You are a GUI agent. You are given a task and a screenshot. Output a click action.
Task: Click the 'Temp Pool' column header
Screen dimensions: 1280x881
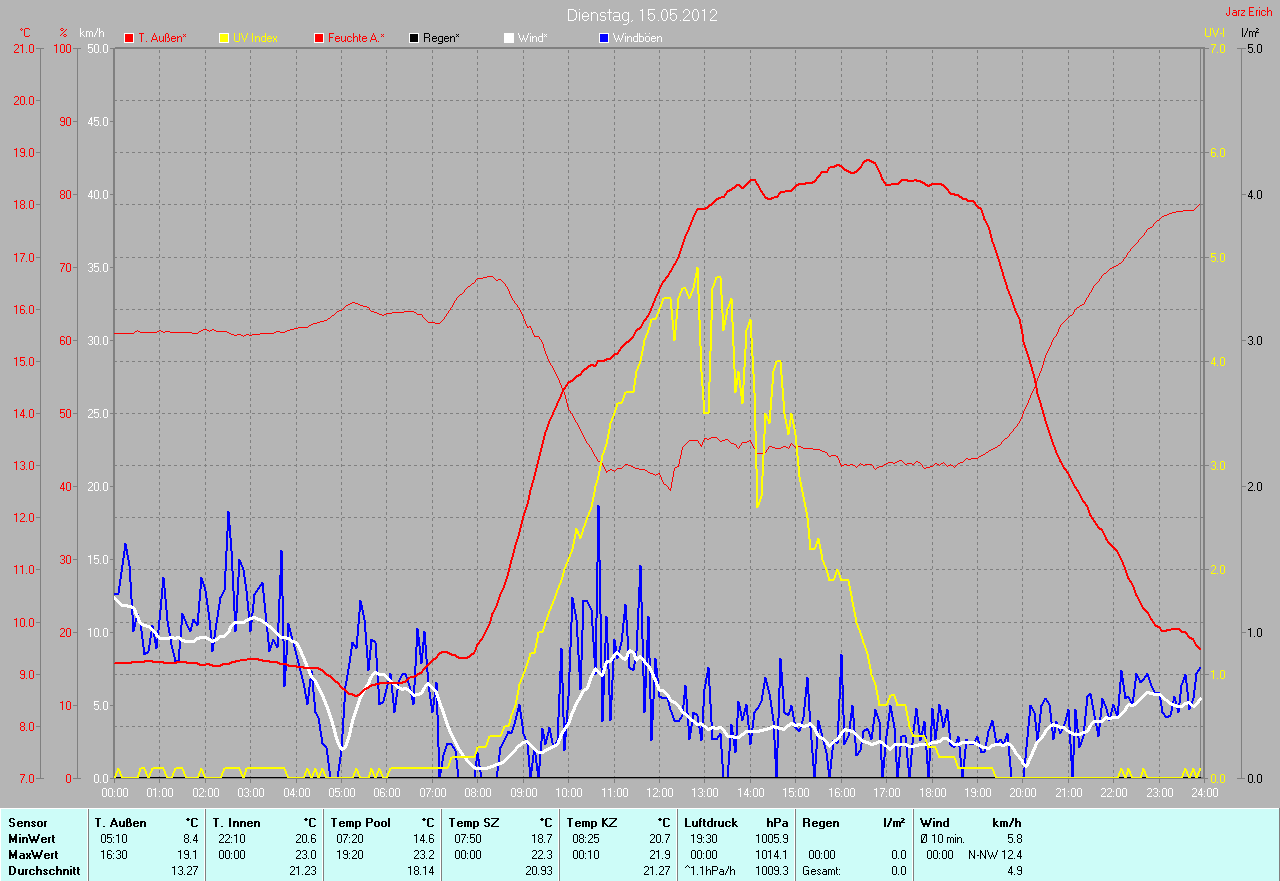[x=360, y=823]
